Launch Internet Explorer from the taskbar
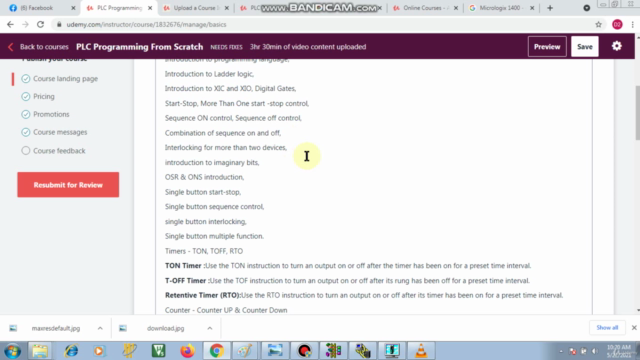 click(71, 351)
